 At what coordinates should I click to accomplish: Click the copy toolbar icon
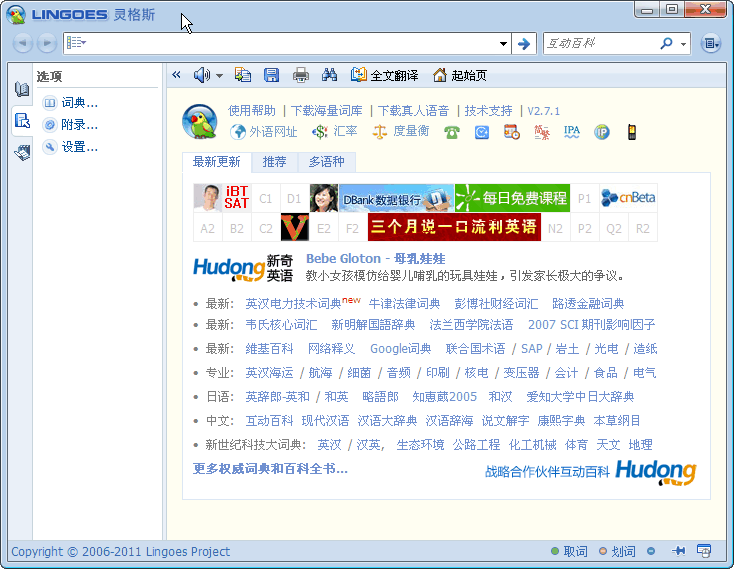(x=242, y=75)
